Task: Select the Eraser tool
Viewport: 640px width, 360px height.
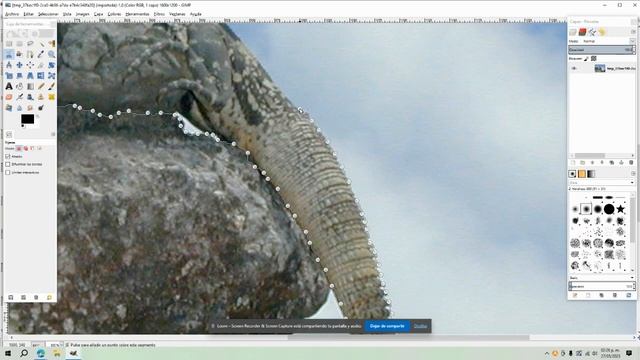Action: point(9,97)
